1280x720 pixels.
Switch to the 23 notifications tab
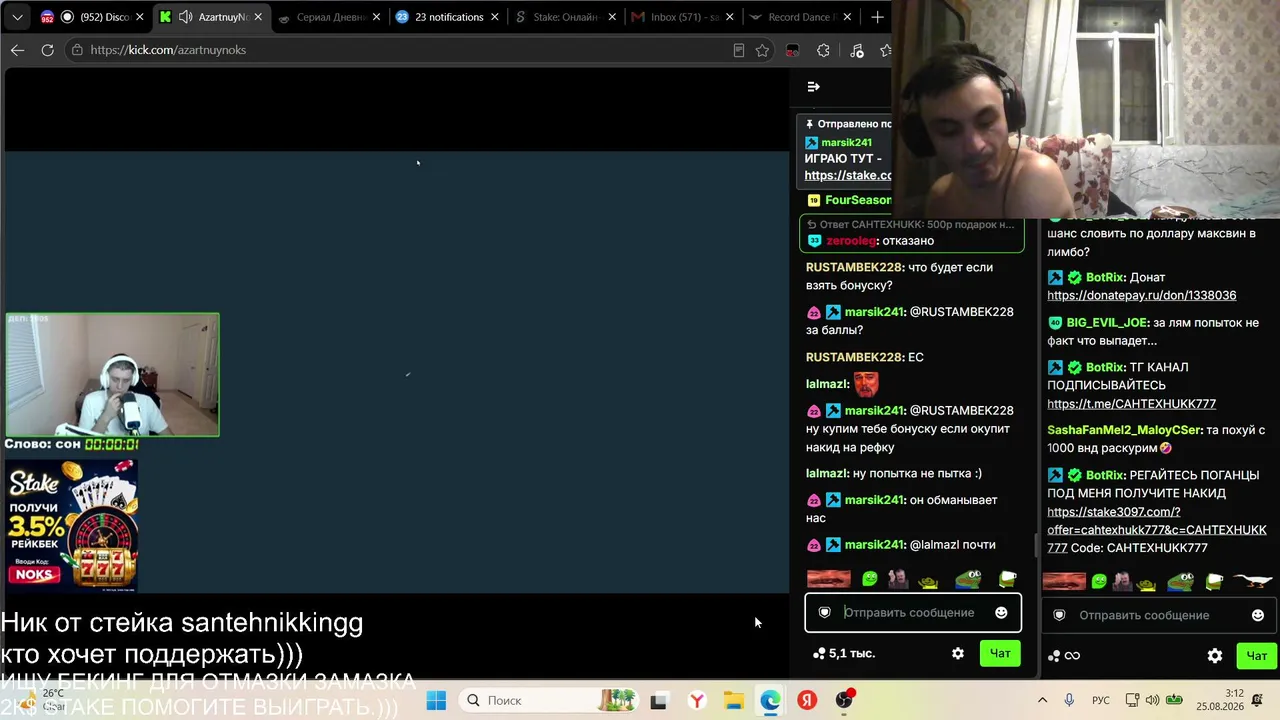[x=447, y=17]
